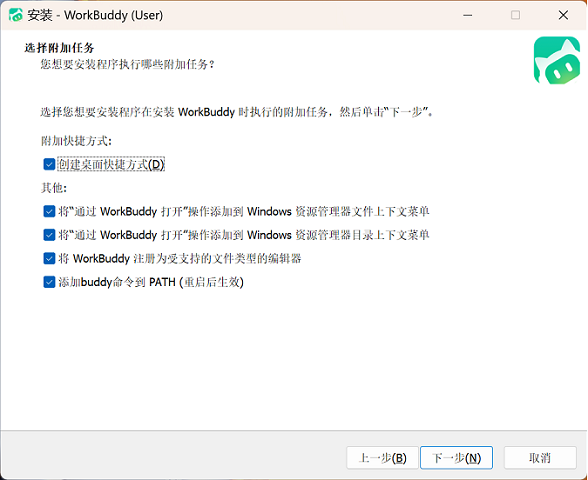Minimize the installer window
The width and height of the screenshot is (588, 480).
coord(468,15)
